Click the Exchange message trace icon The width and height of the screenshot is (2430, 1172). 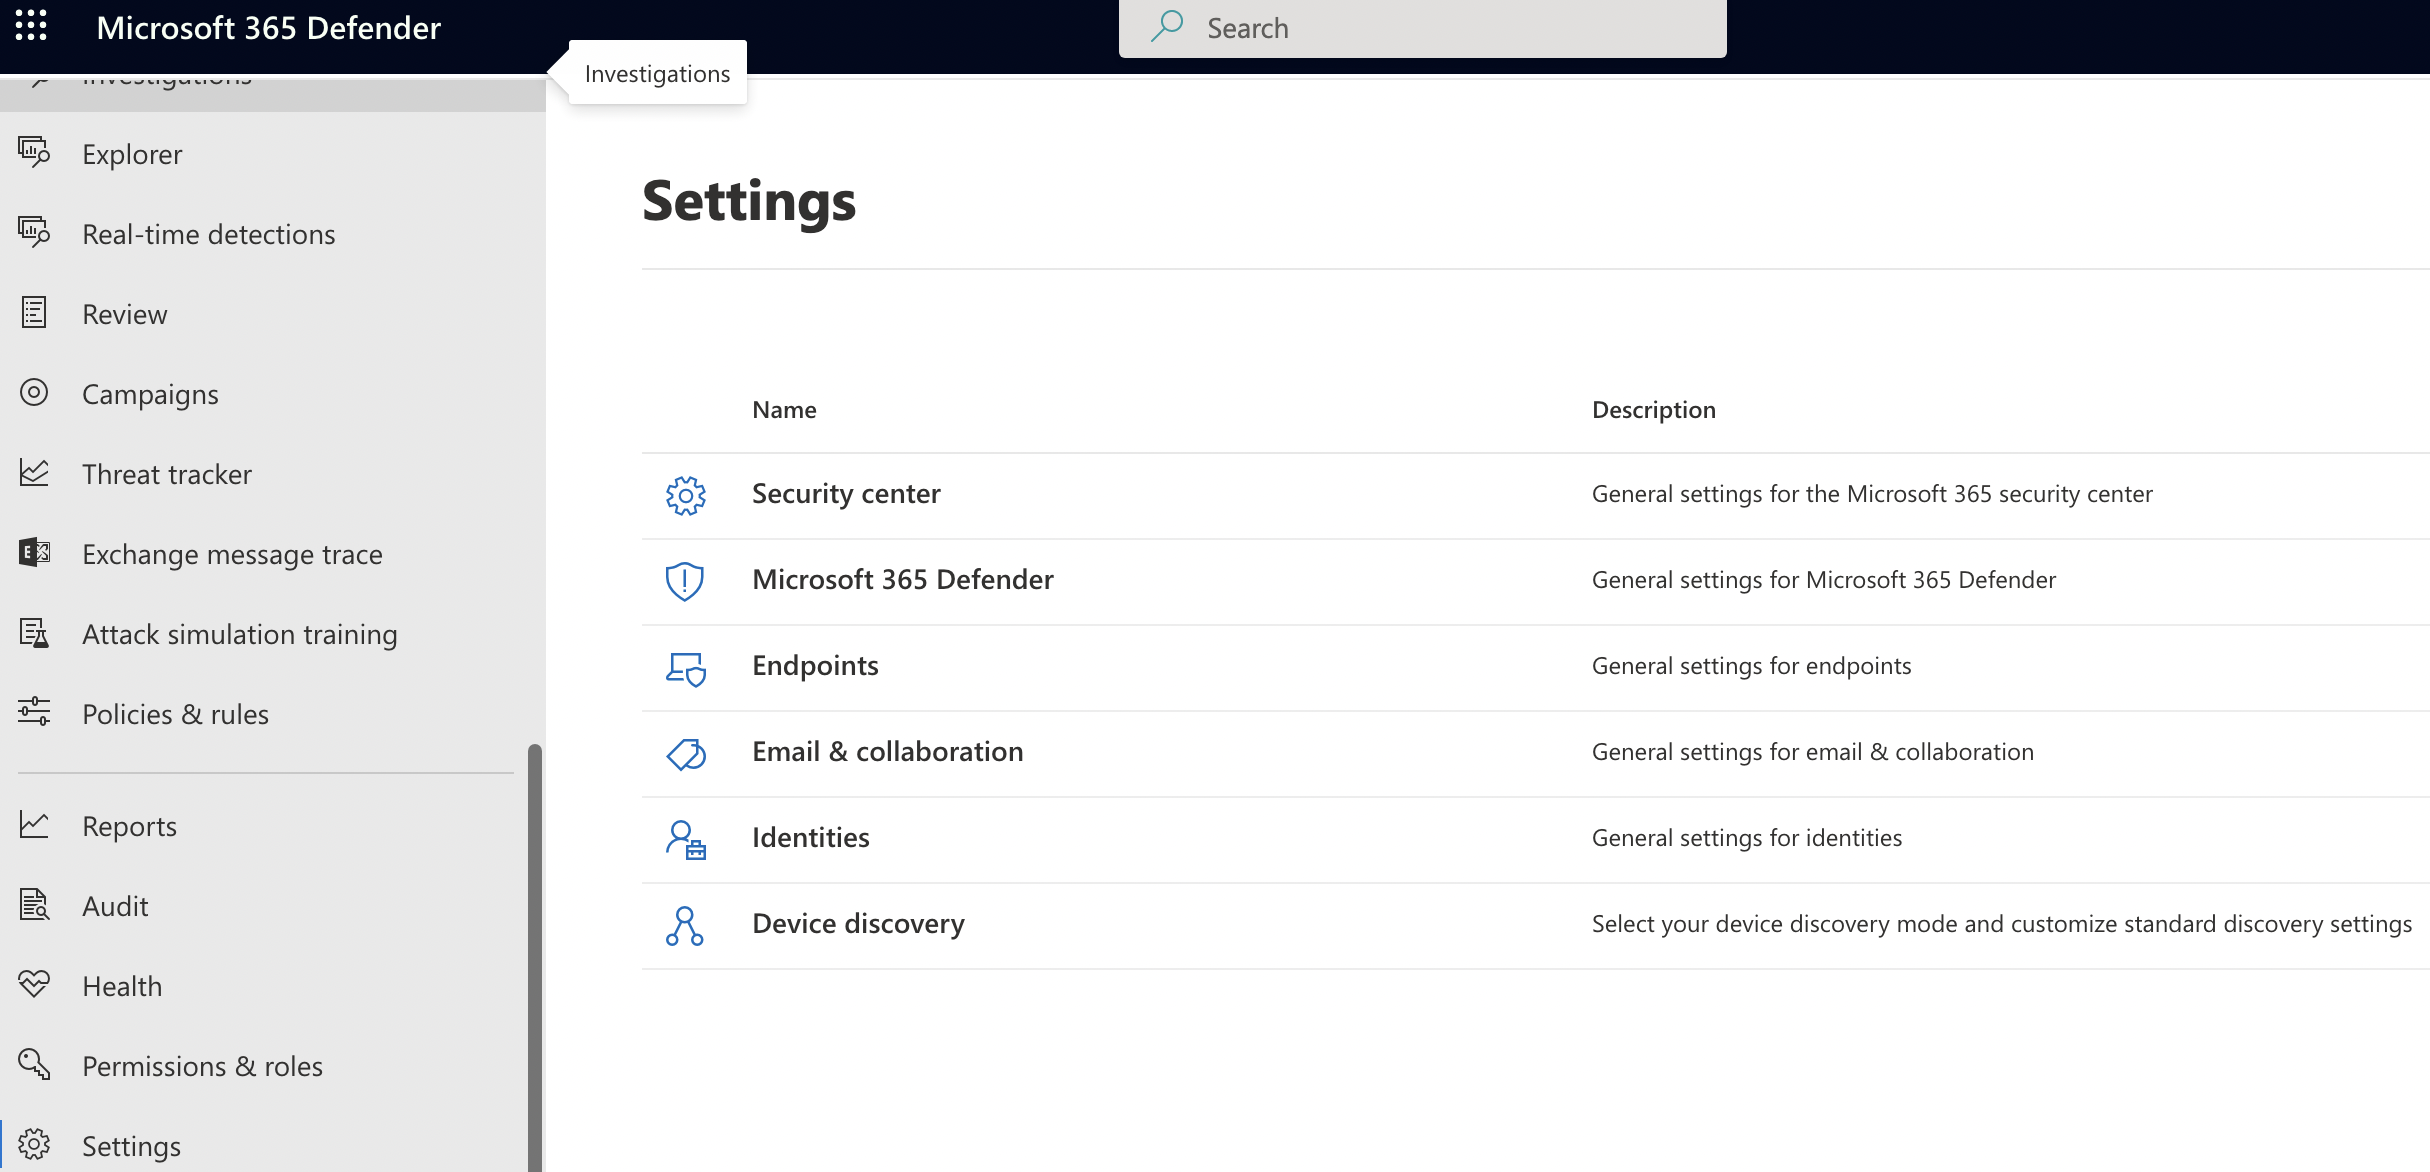point(34,553)
